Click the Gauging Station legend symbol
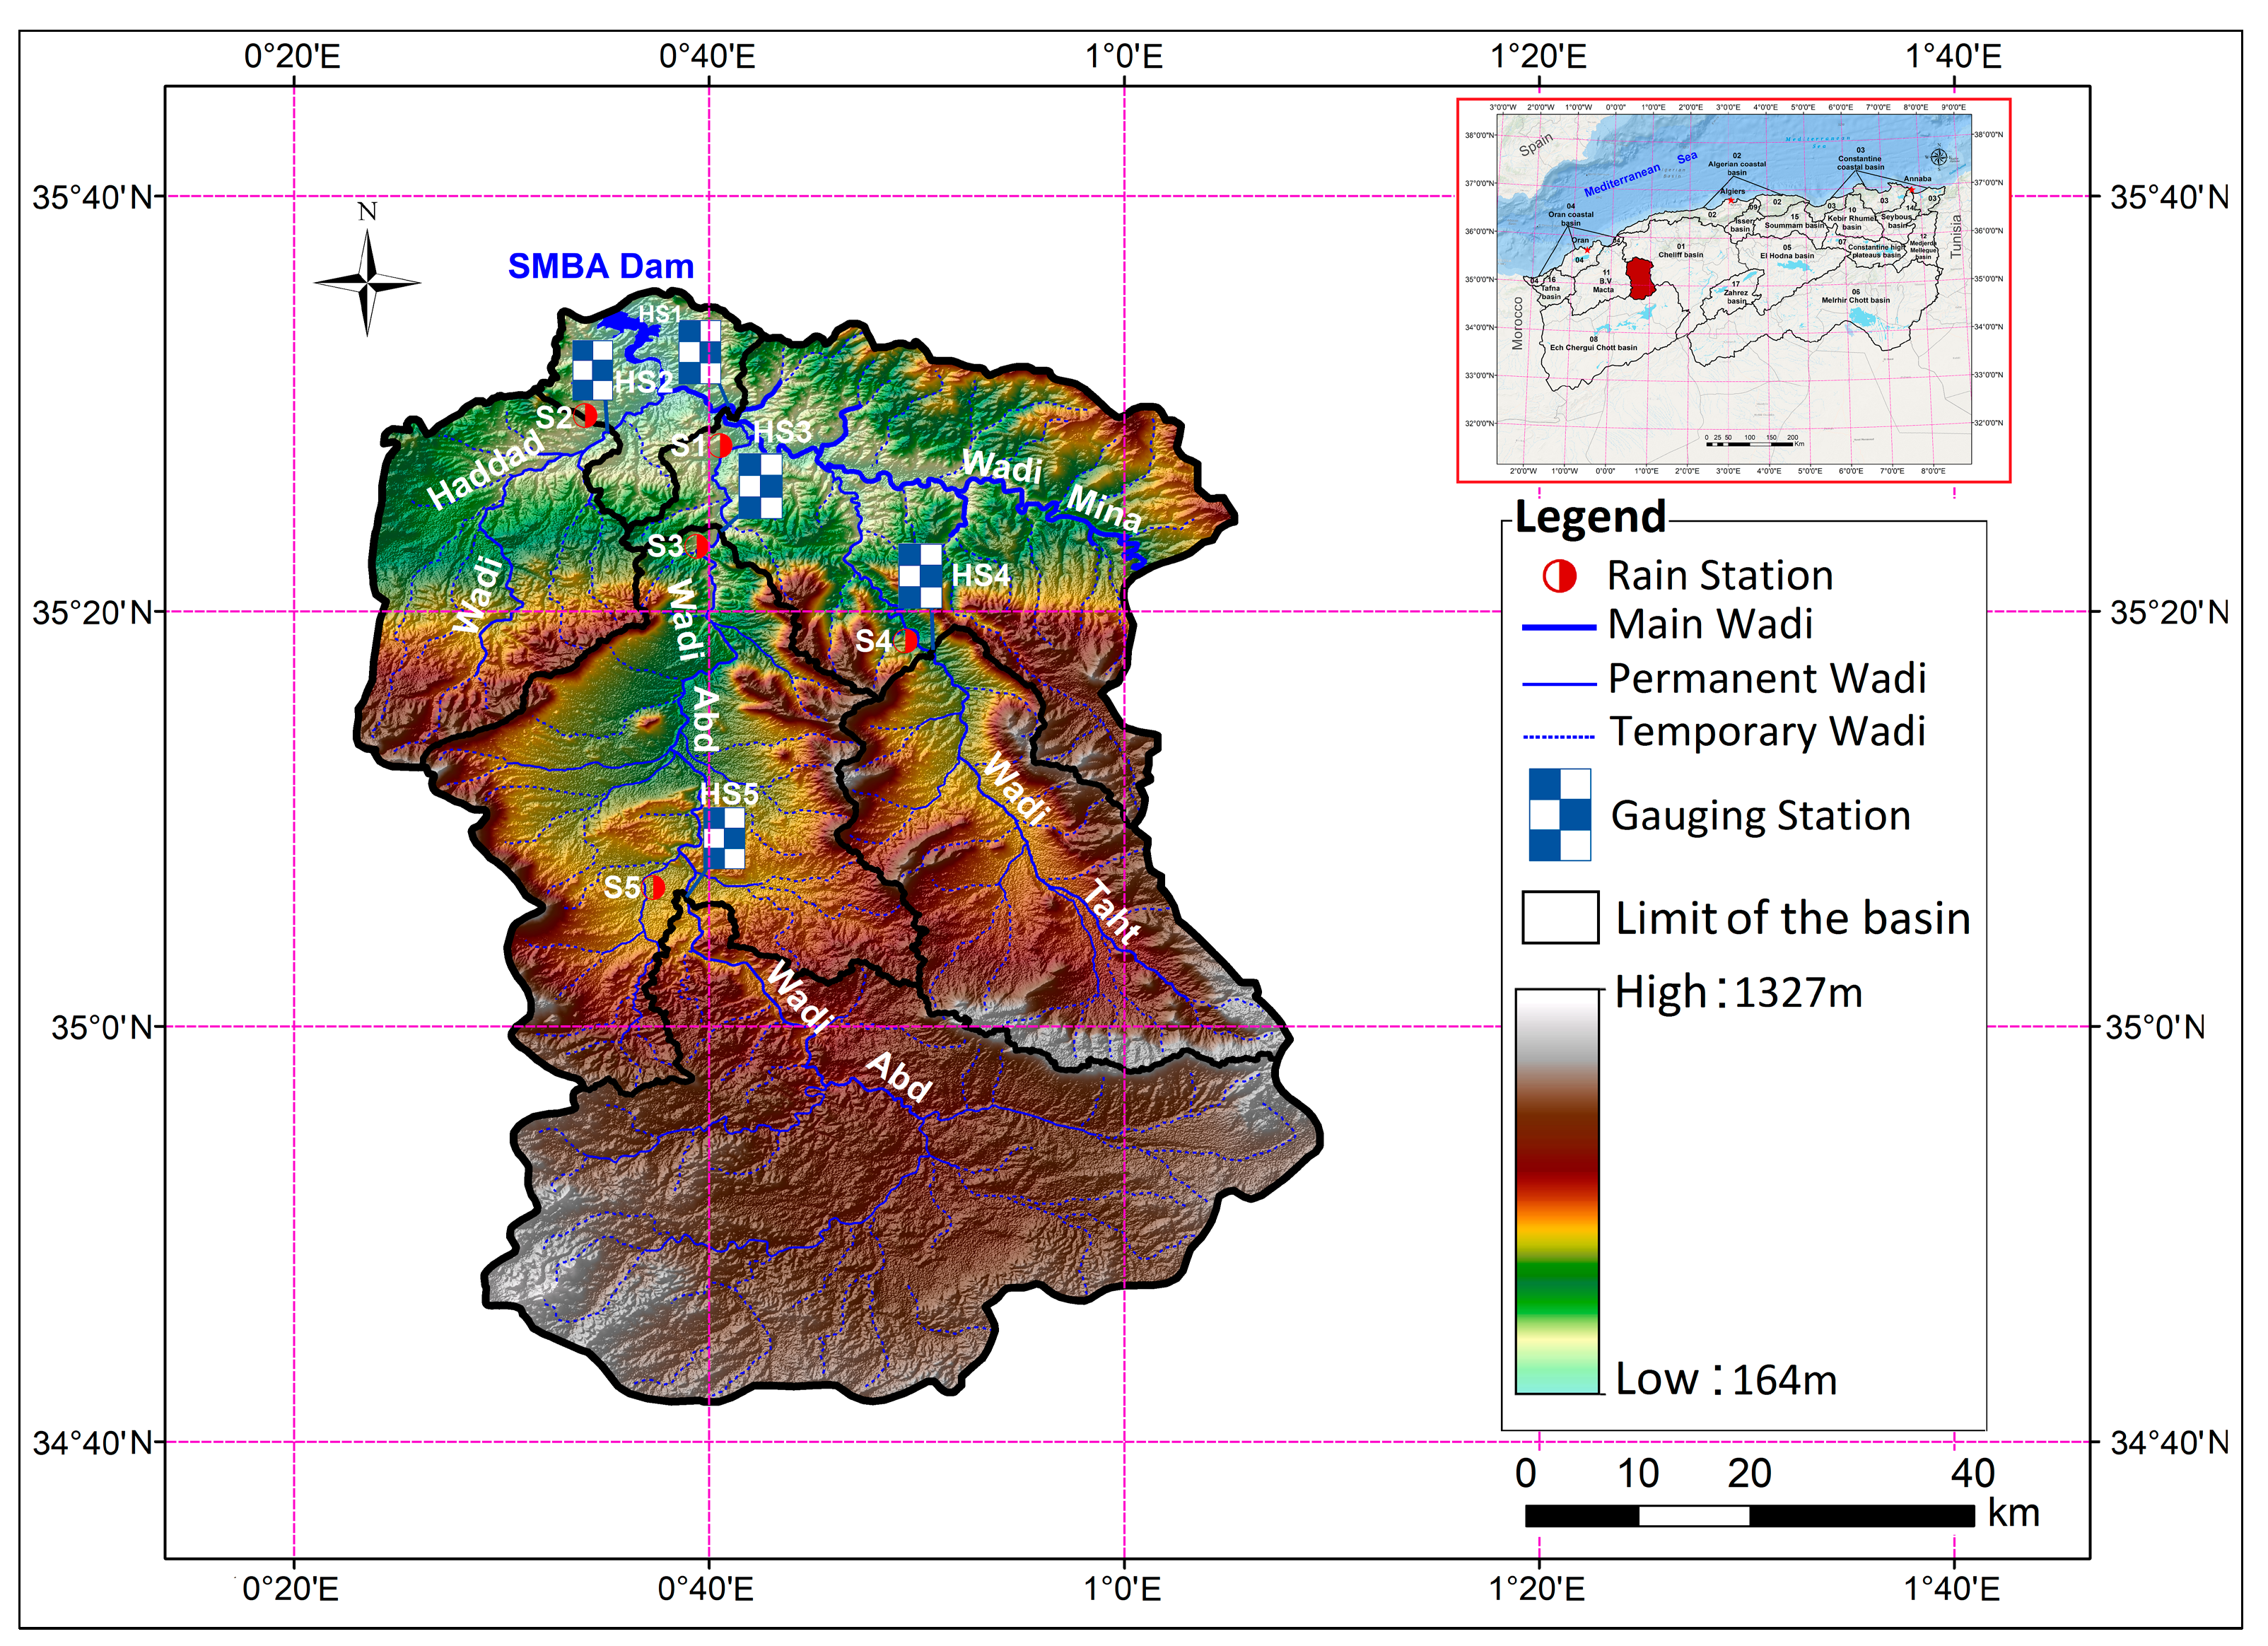This screenshot has width=2268, height=1646. pyautogui.click(x=1559, y=815)
